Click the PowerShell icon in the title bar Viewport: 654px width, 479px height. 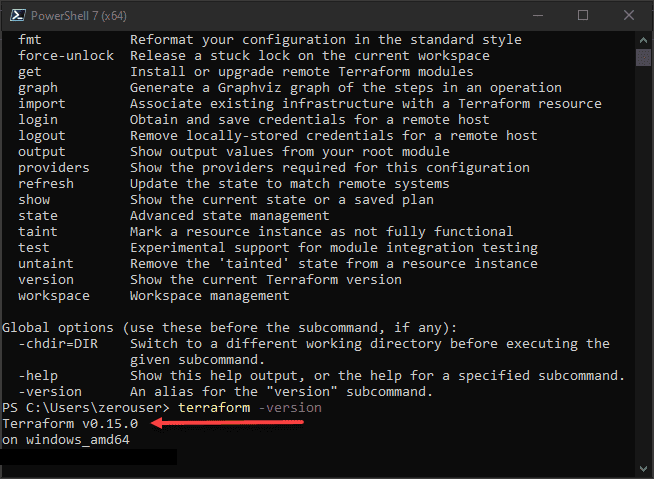[x=17, y=14]
